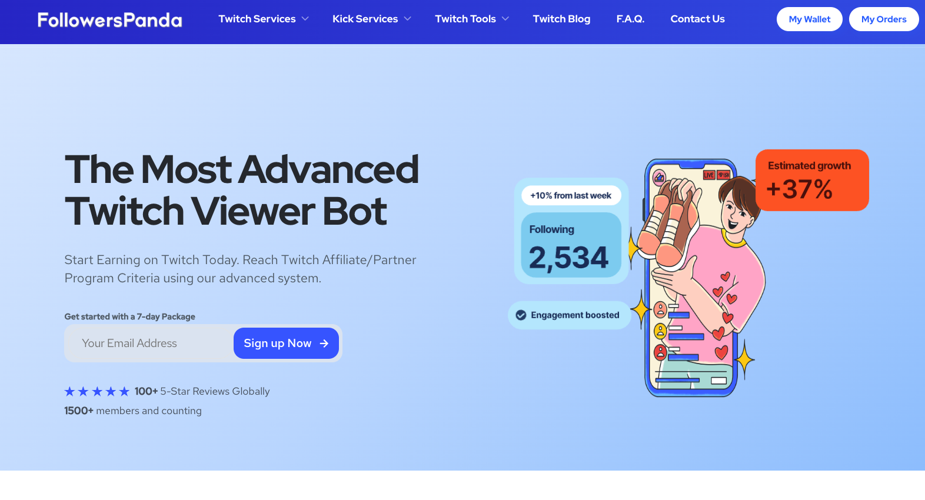Click the Start Earning on Twitch Today paragraph
Viewport: 925px width, 500px height.
point(240,269)
